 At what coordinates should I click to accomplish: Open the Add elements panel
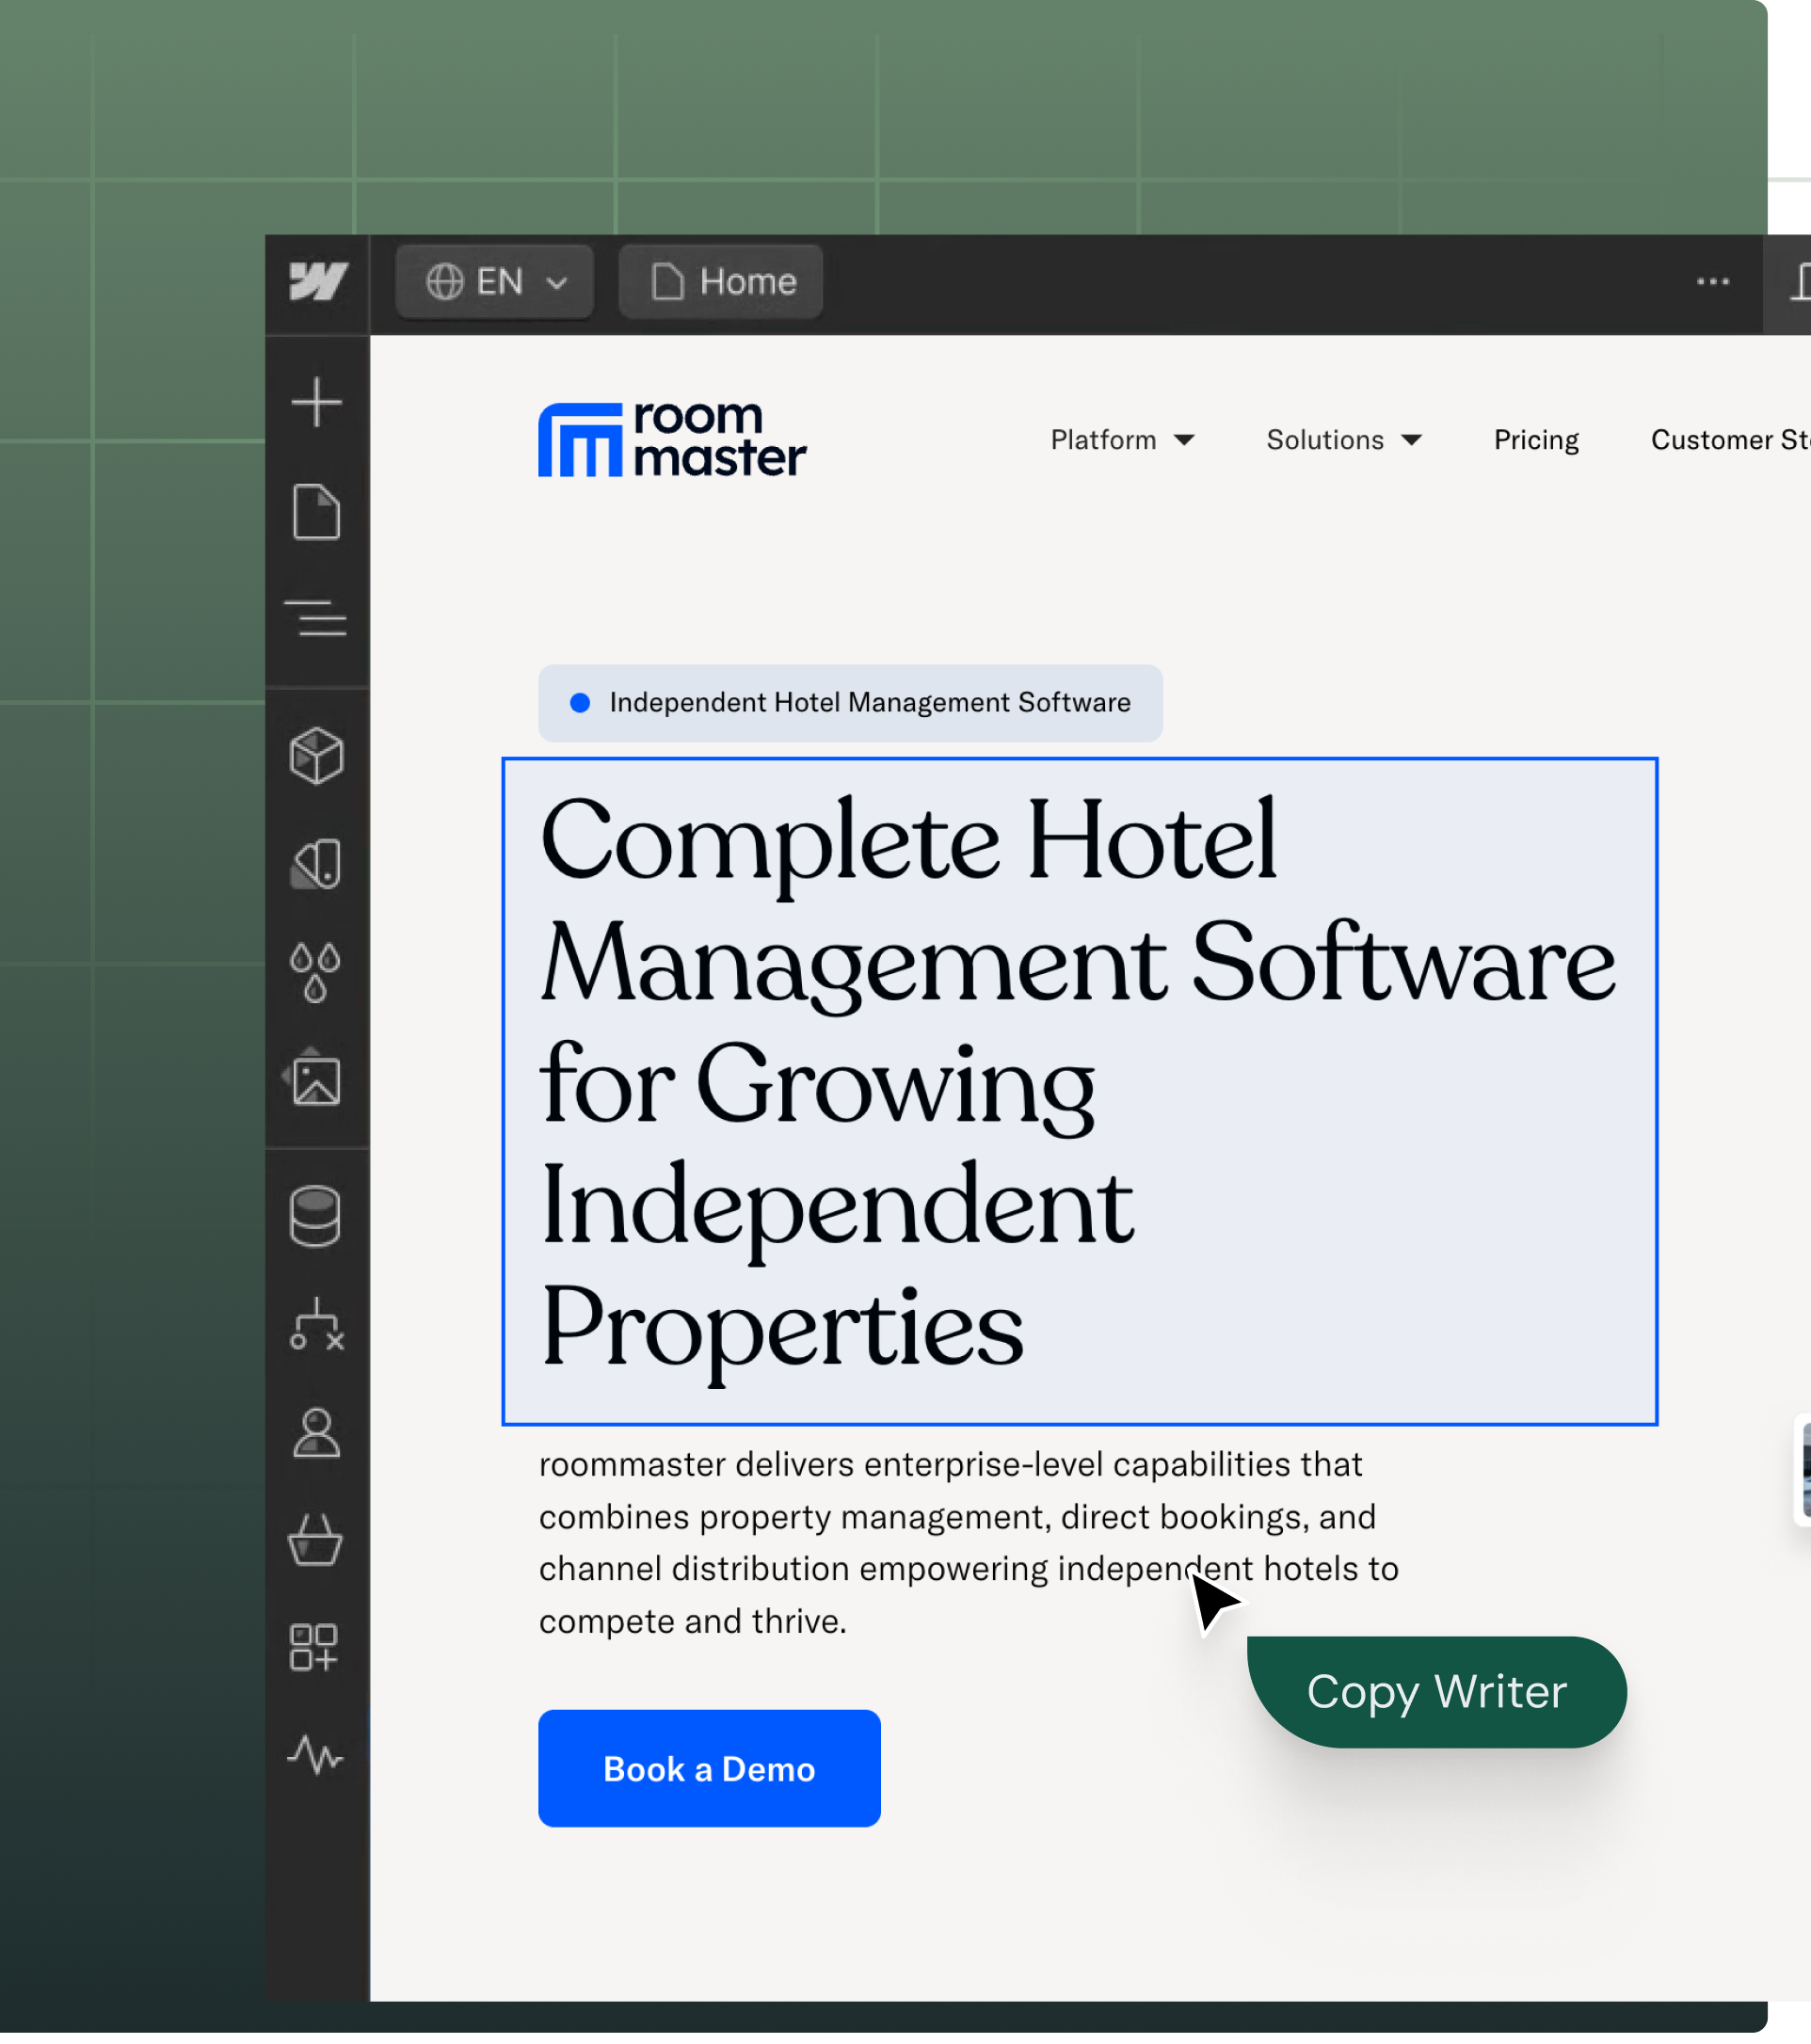click(316, 402)
